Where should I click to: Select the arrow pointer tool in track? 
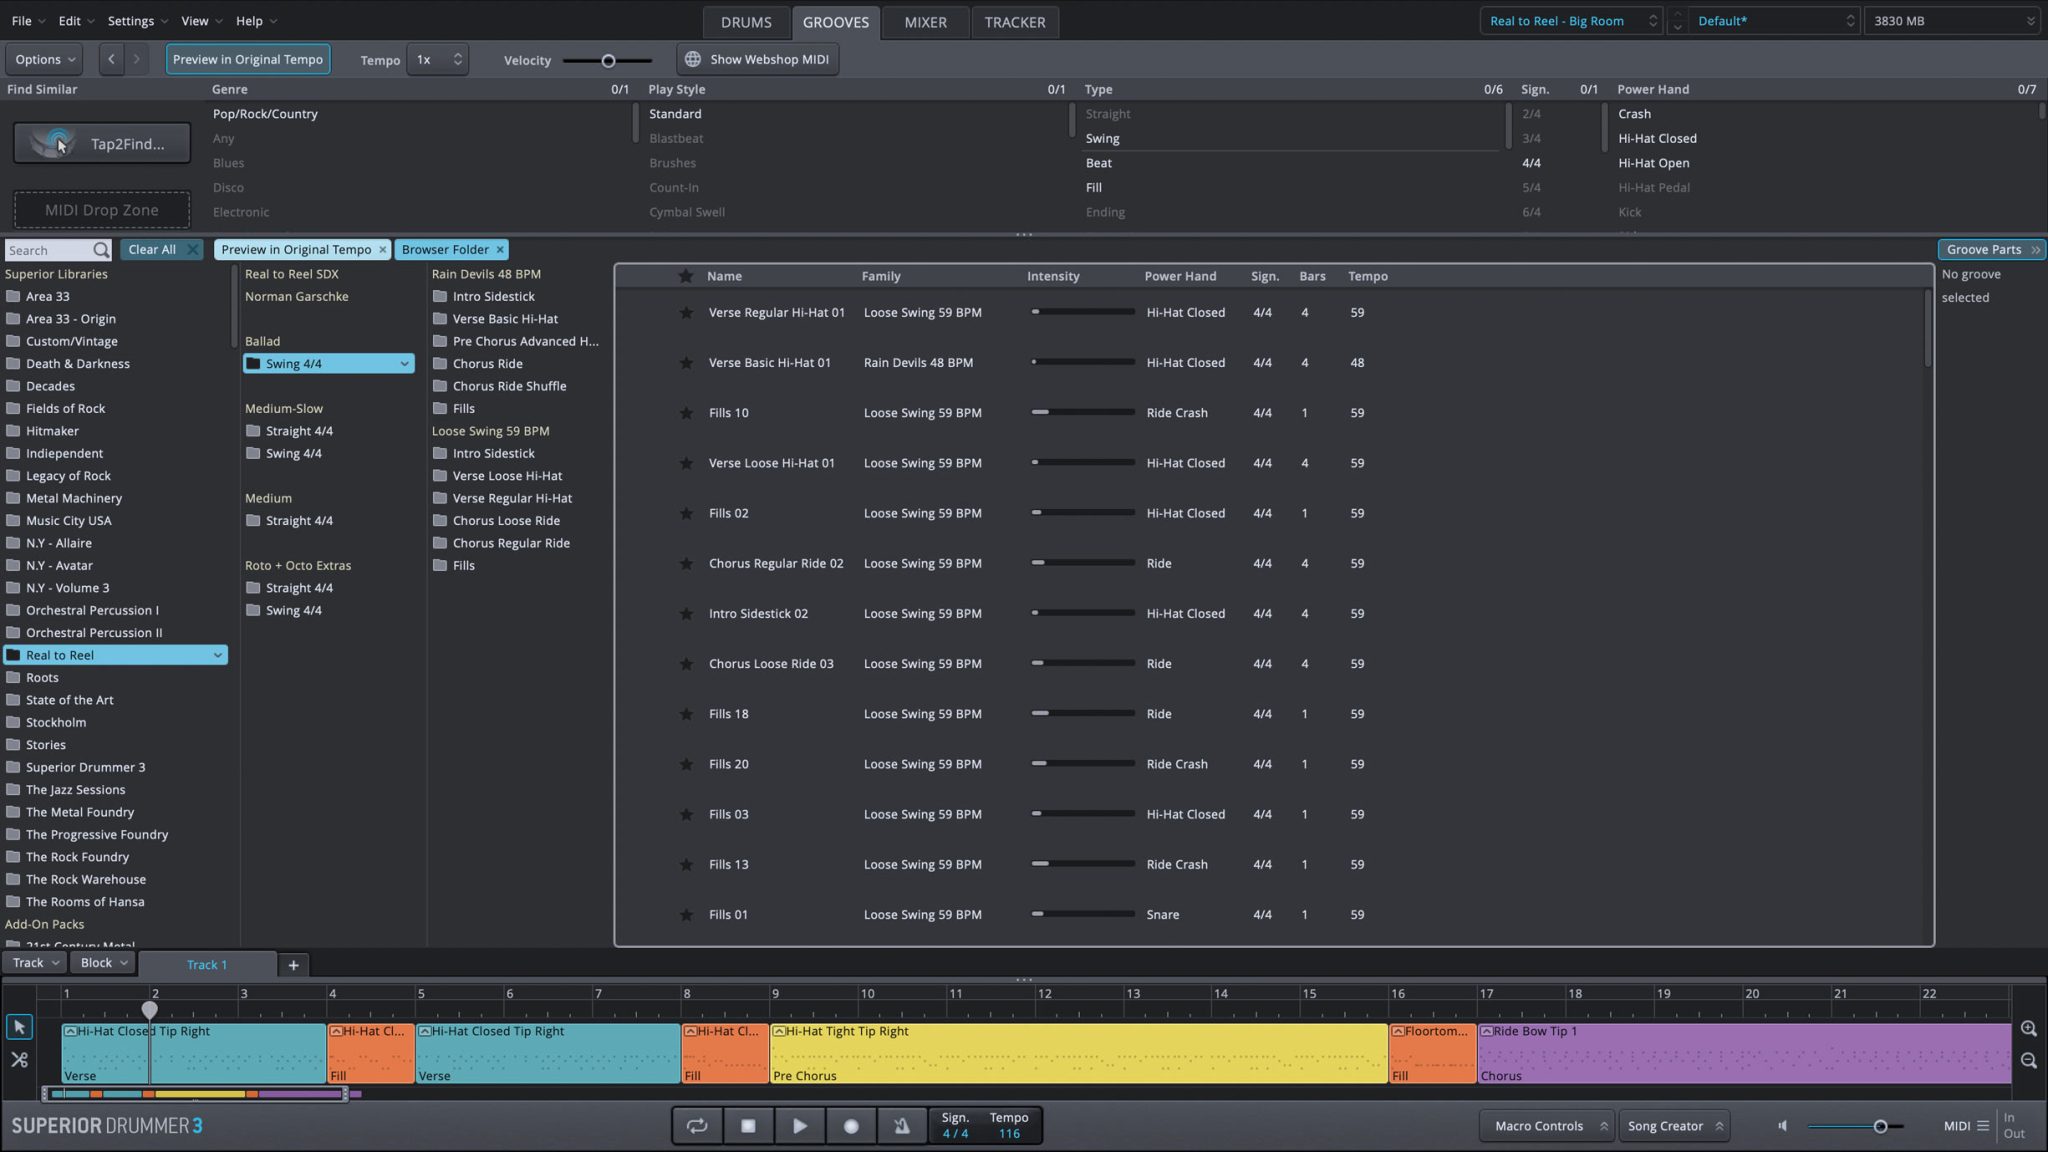coord(19,1027)
